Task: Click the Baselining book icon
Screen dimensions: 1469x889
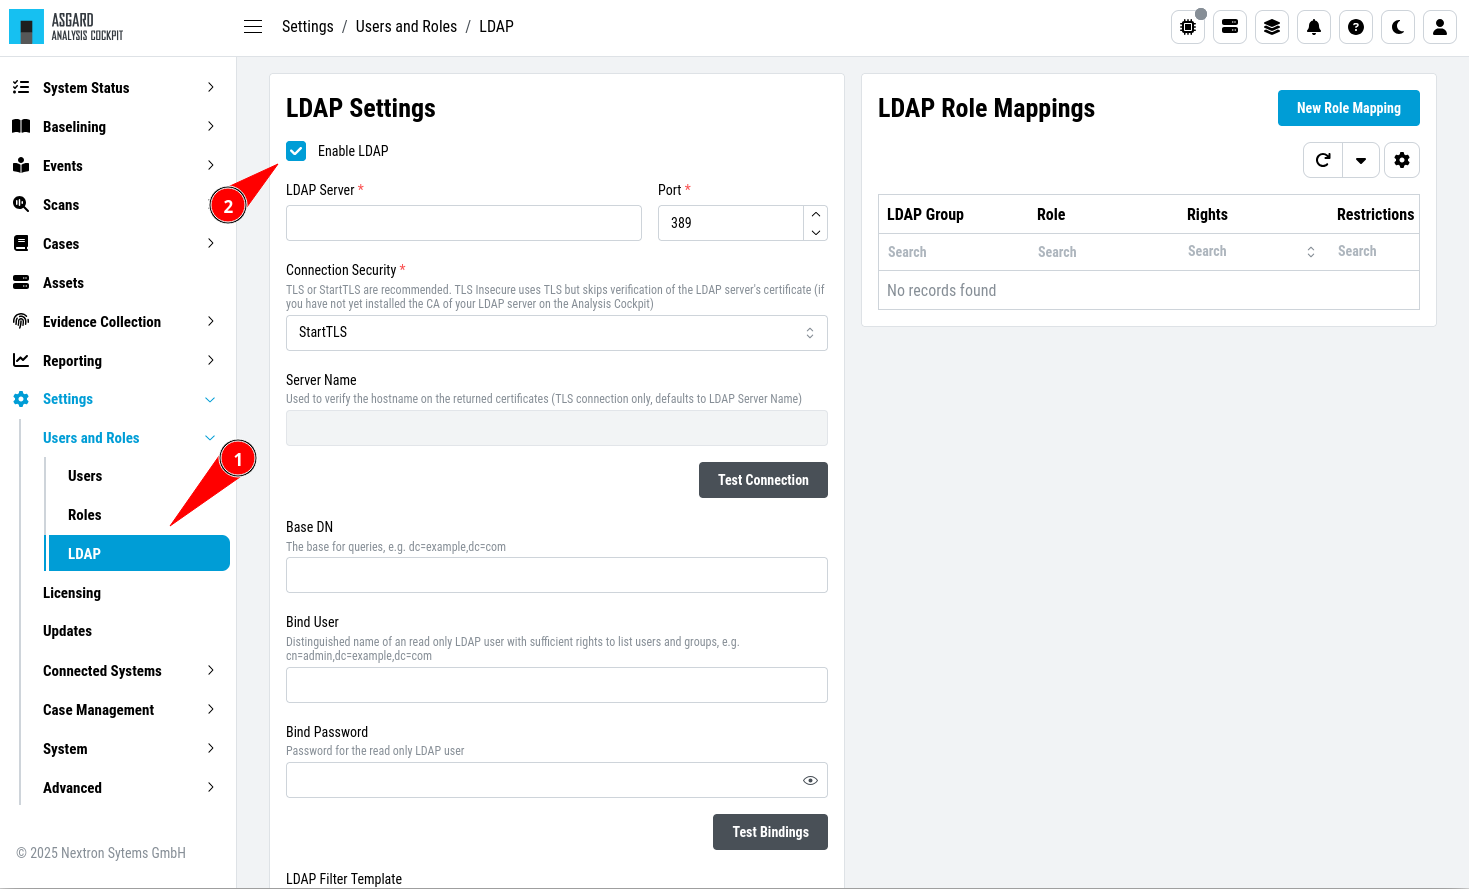Action: coord(21,126)
